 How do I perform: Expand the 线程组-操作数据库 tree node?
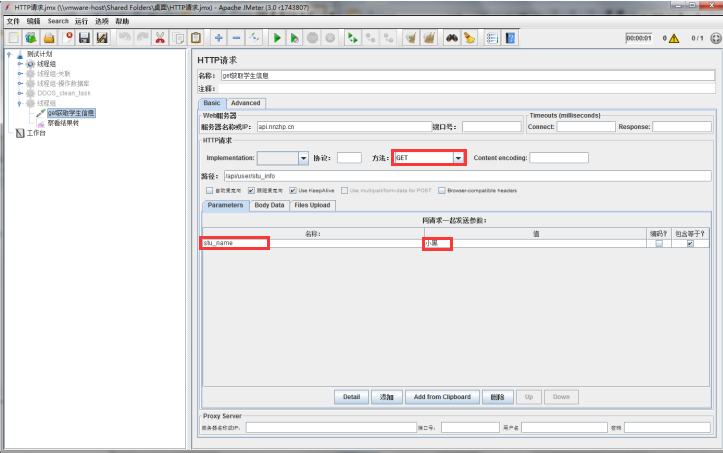pos(20,83)
